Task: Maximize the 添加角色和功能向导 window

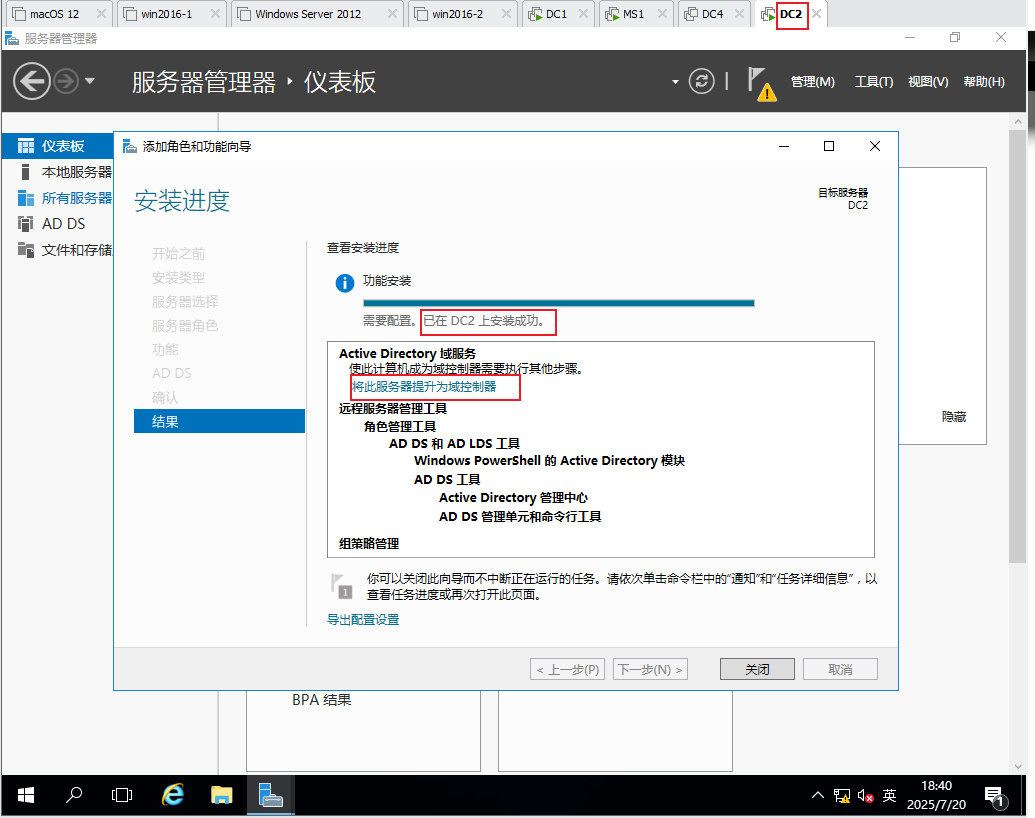Action: 829,146
